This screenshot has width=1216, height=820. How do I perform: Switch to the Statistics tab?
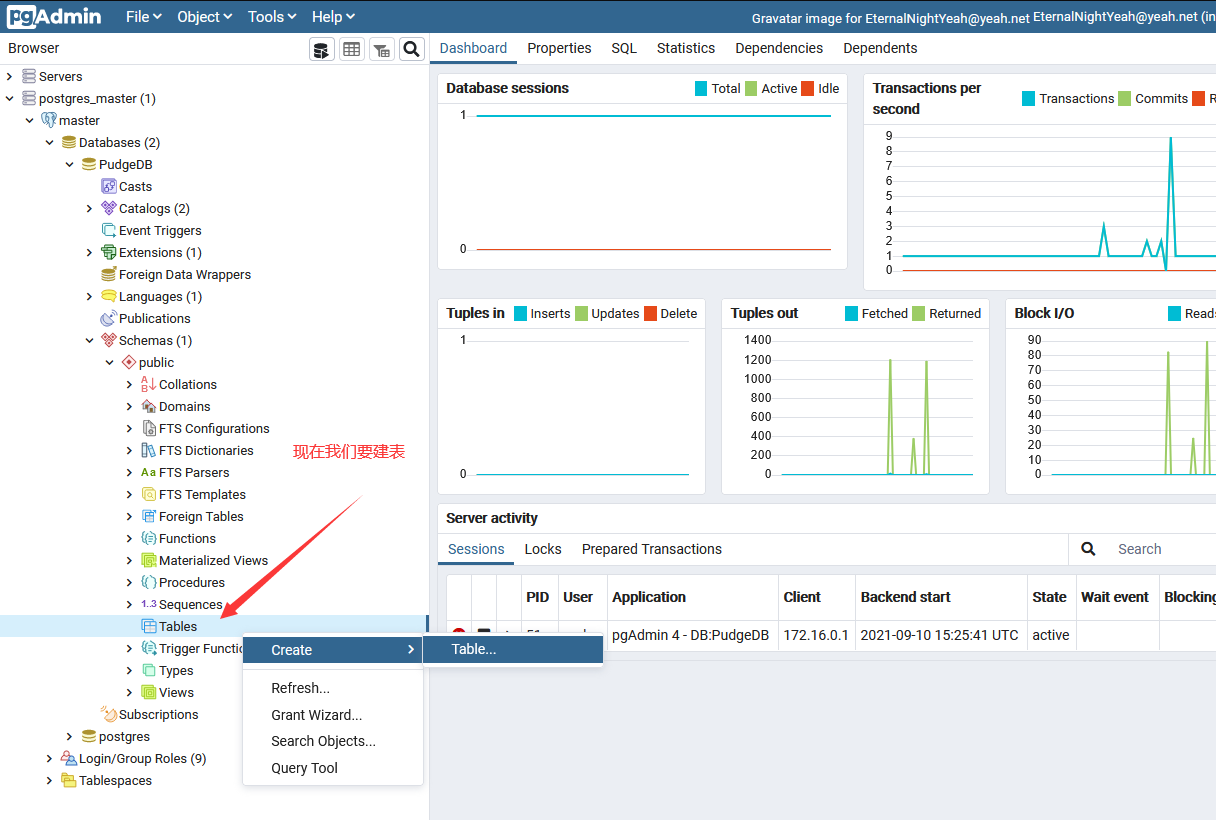pos(685,48)
